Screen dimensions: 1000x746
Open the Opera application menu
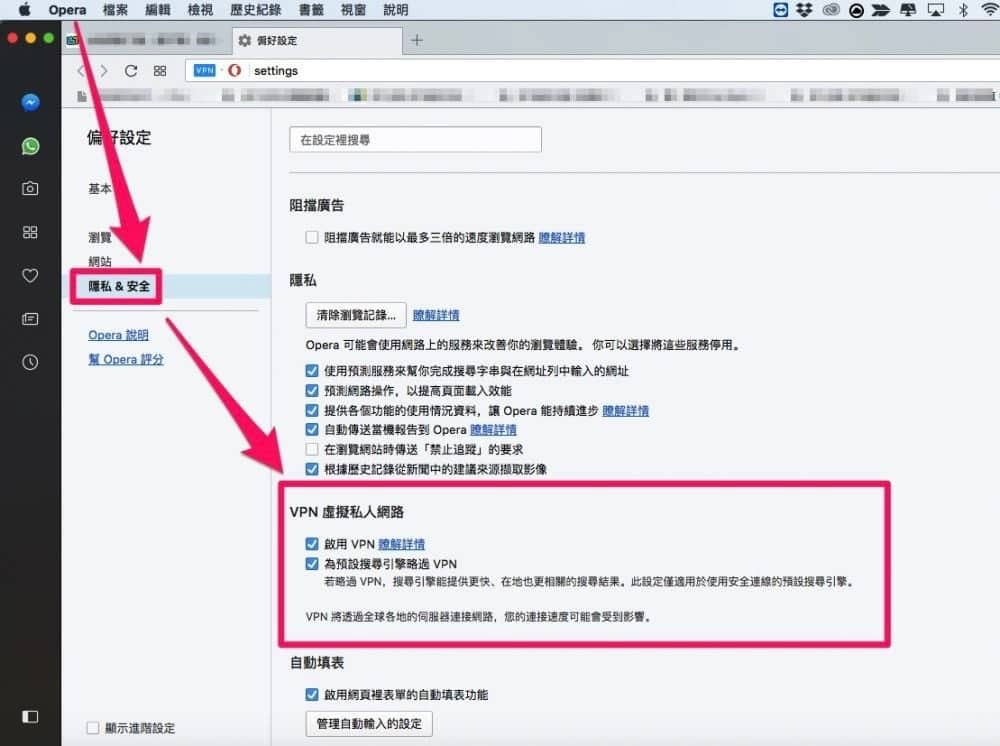67,10
